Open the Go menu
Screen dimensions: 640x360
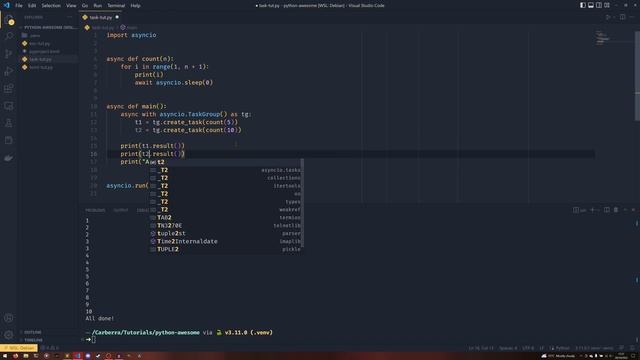pos(85,6)
